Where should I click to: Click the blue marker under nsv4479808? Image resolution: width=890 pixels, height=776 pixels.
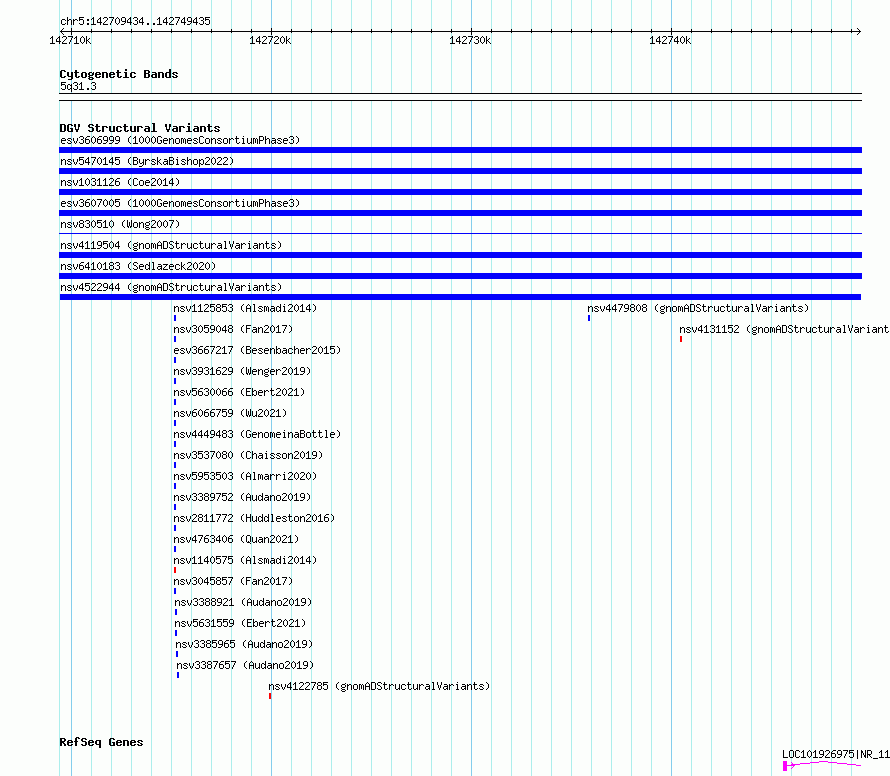(x=589, y=318)
